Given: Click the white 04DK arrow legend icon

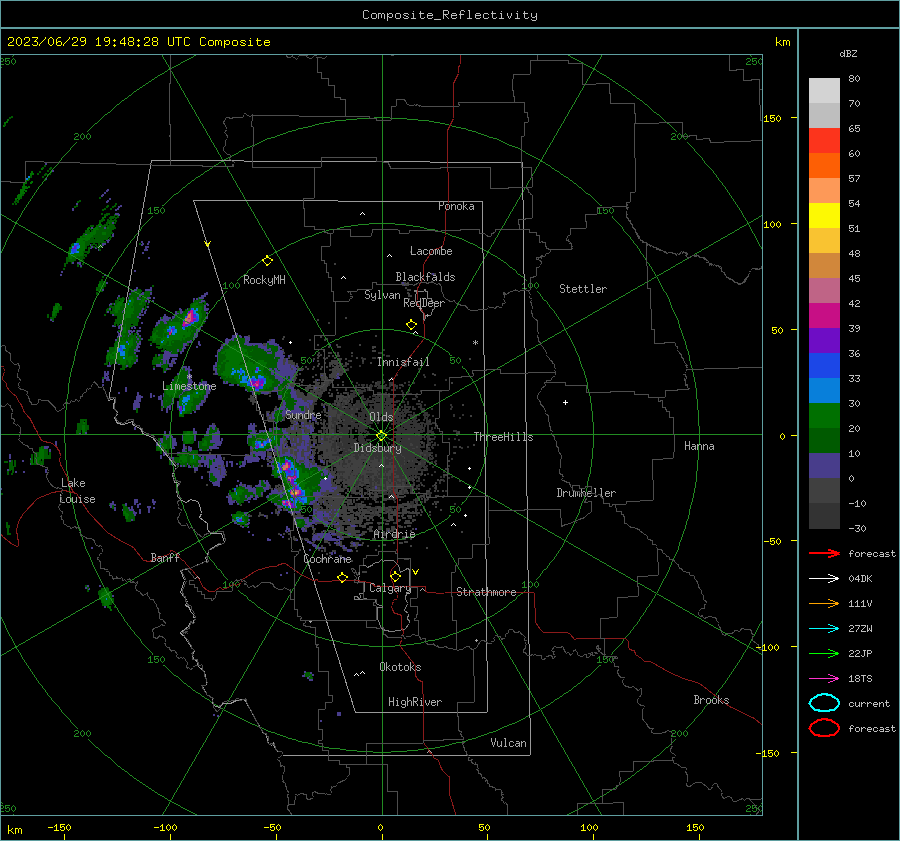Looking at the screenshot, I should [824, 579].
